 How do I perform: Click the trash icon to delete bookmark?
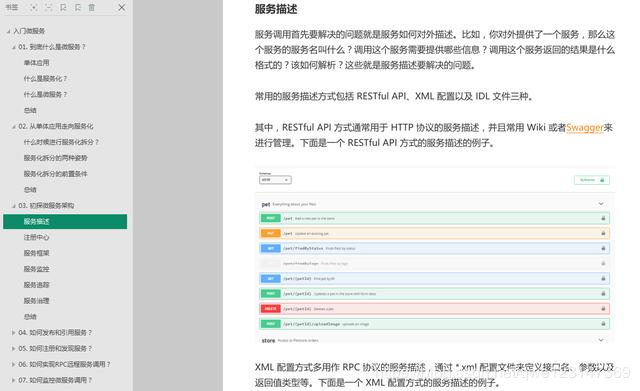pyautogui.click(x=92, y=7)
